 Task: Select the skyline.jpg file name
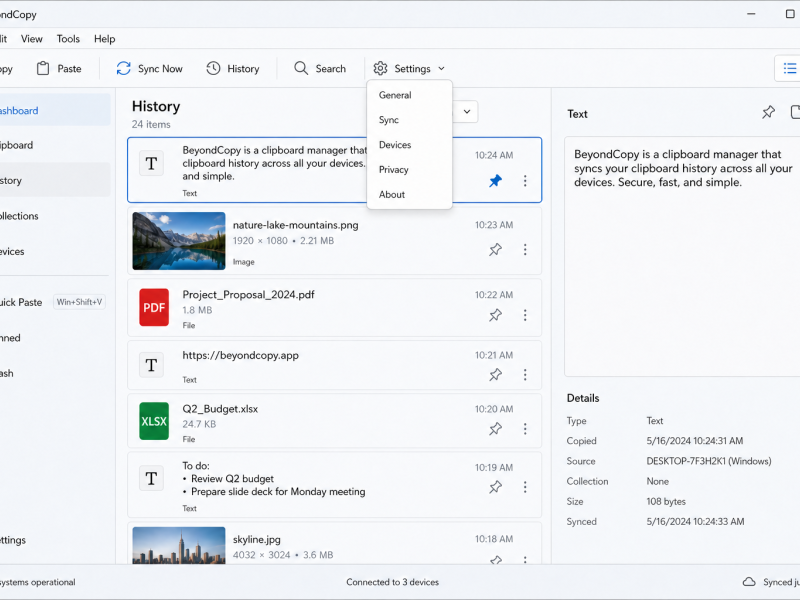pyautogui.click(x=257, y=540)
